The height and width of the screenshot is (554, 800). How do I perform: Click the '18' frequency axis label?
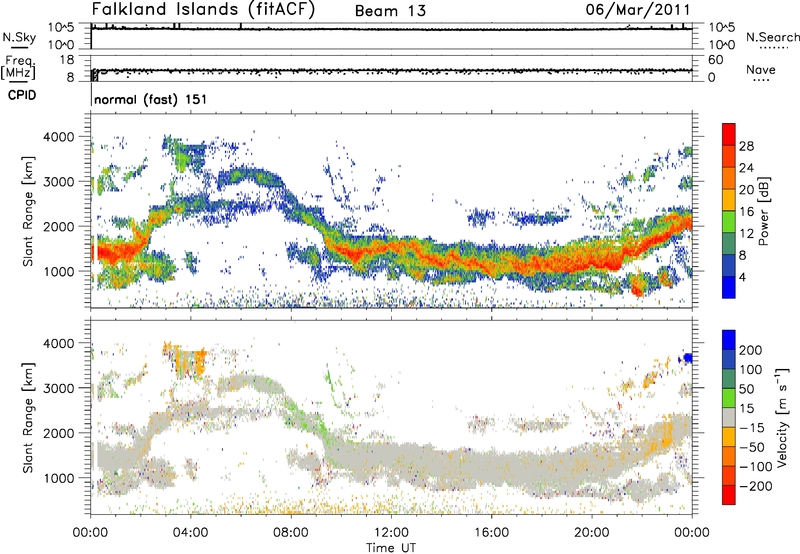(x=67, y=60)
